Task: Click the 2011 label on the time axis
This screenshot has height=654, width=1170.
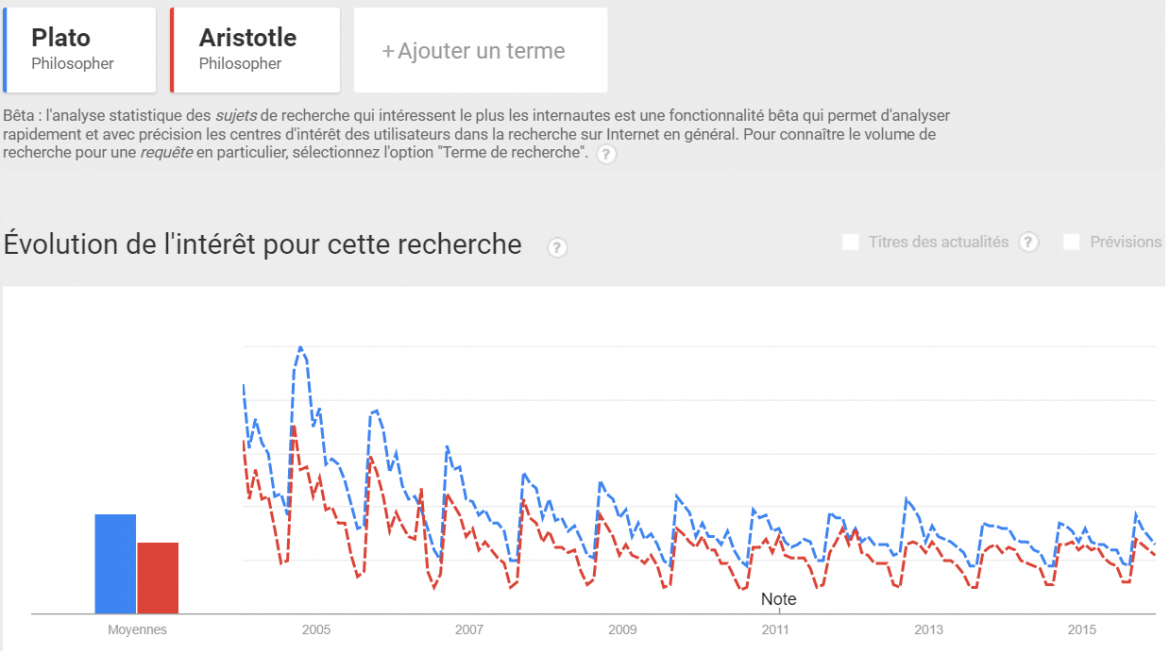Action: [x=775, y=630]
